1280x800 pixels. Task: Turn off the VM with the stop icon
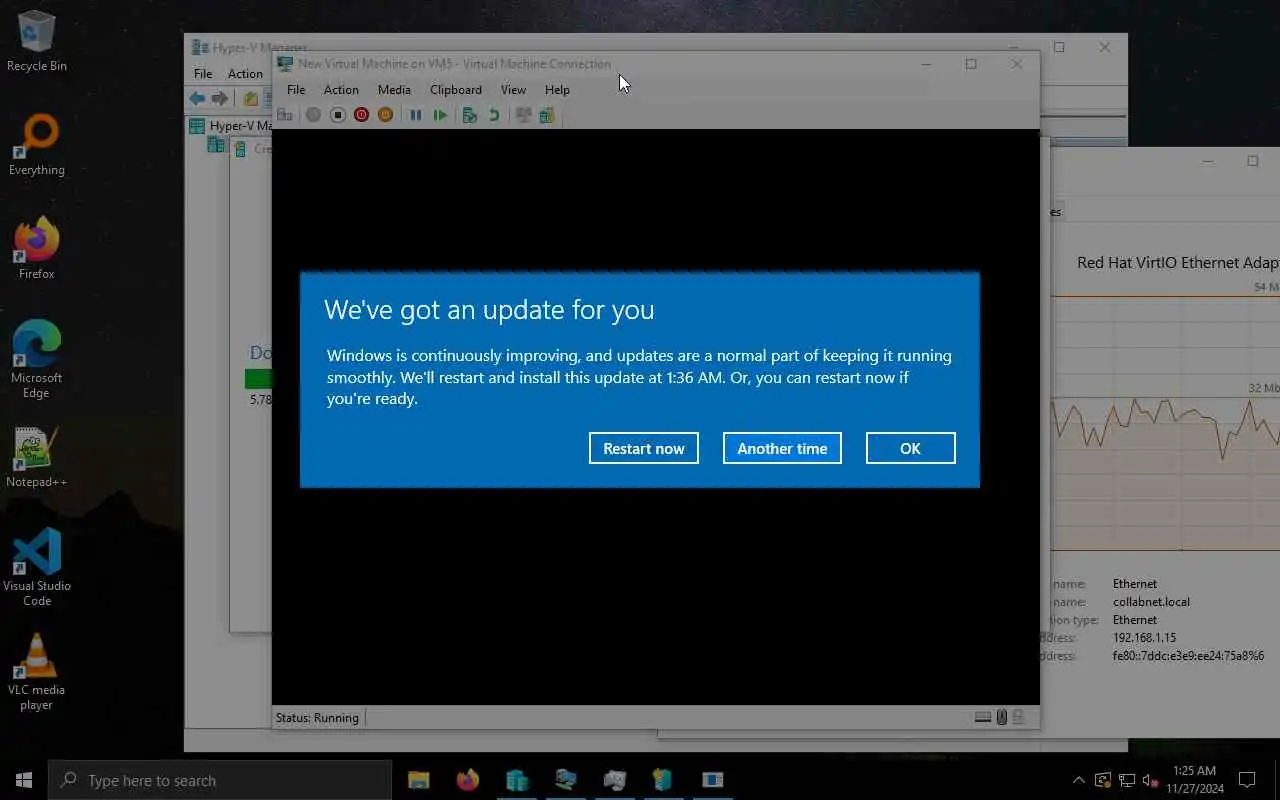point(338,115)
